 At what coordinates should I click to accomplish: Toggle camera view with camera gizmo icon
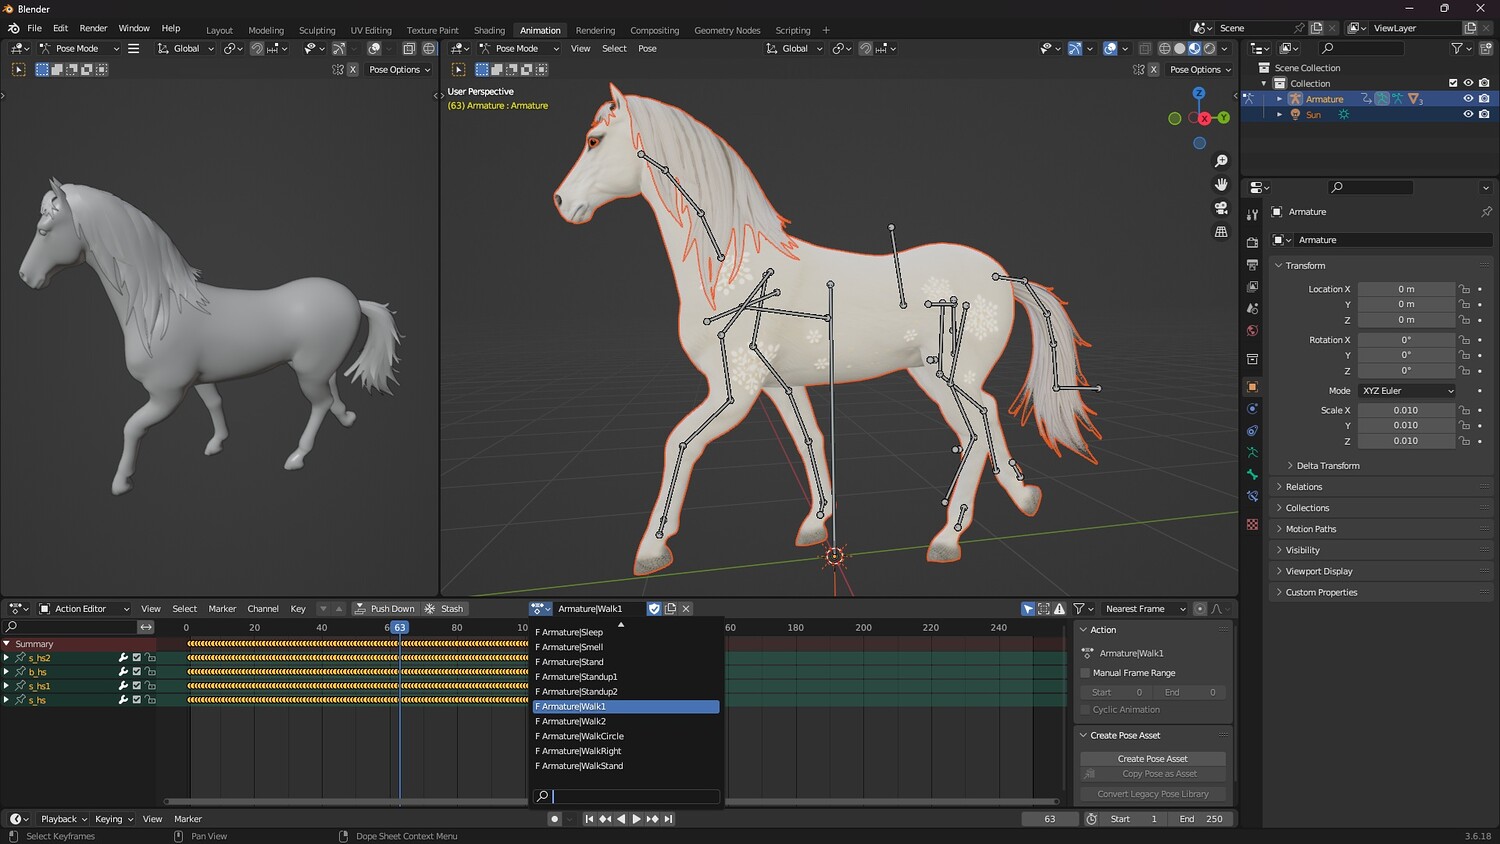click(x=1221, y=208)
